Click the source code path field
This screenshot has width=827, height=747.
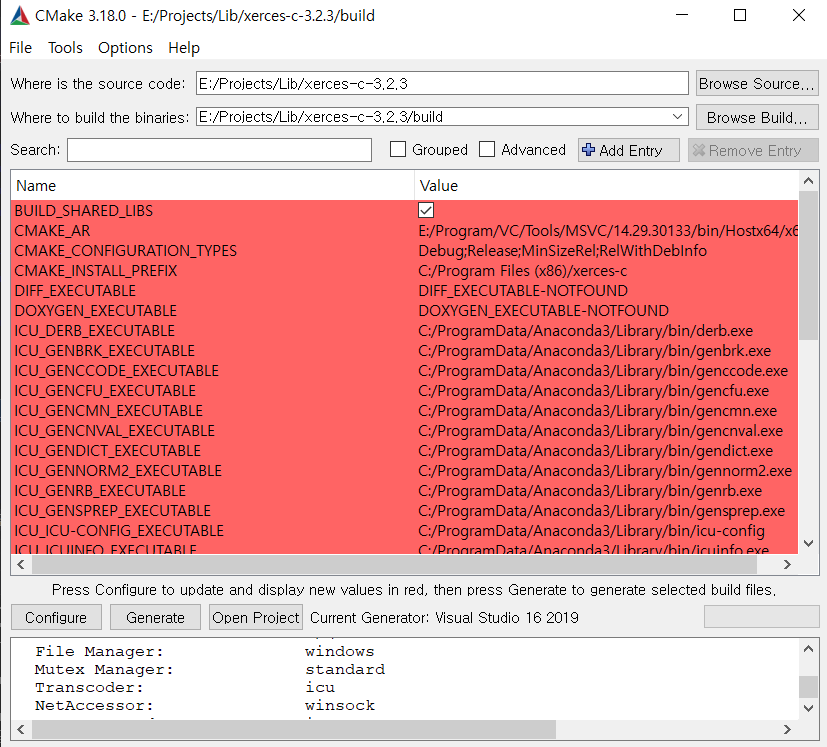coord(442,83)
